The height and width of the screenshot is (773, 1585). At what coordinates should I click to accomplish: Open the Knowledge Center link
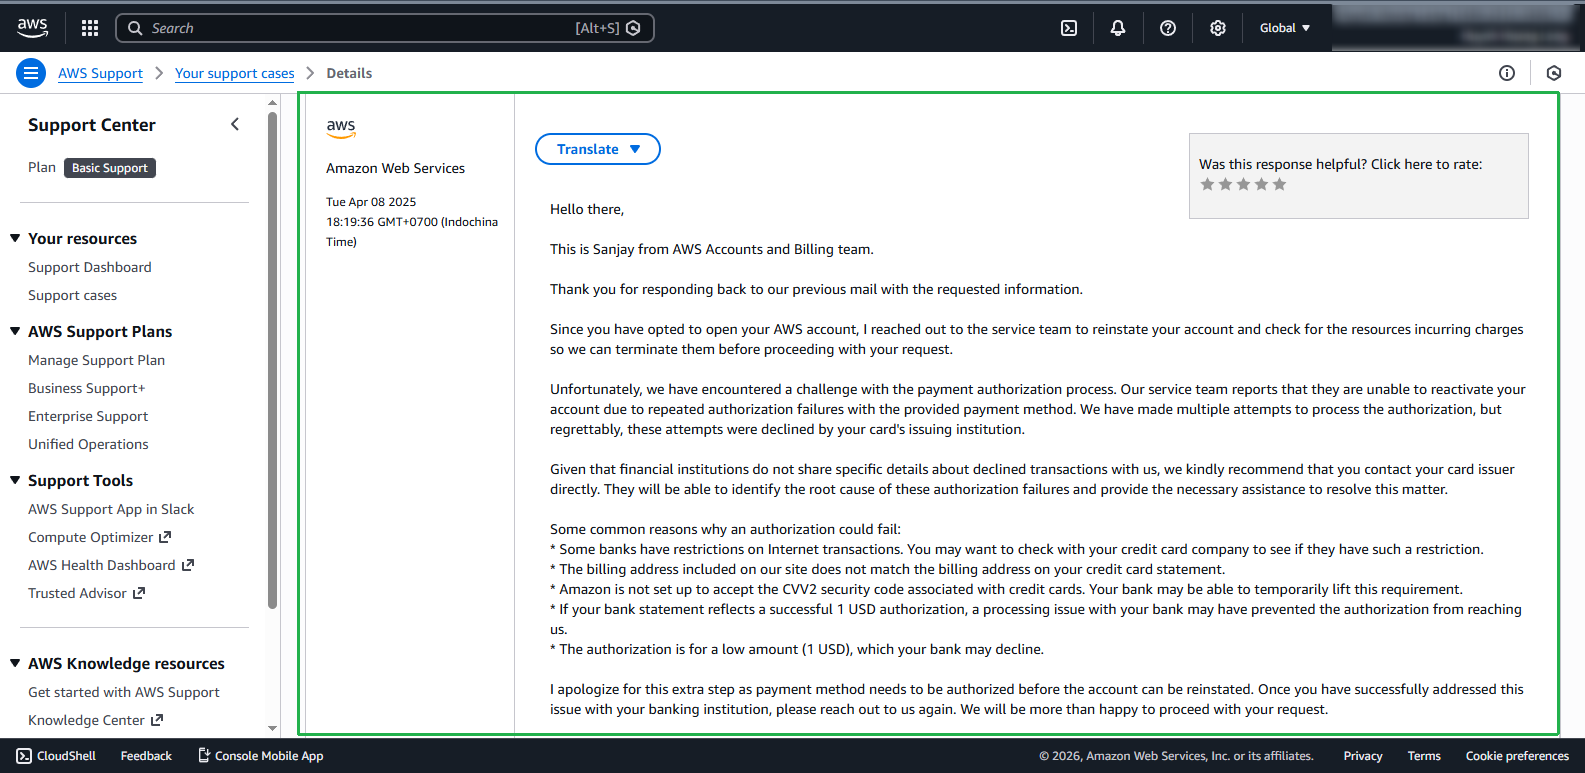(87, 720)
